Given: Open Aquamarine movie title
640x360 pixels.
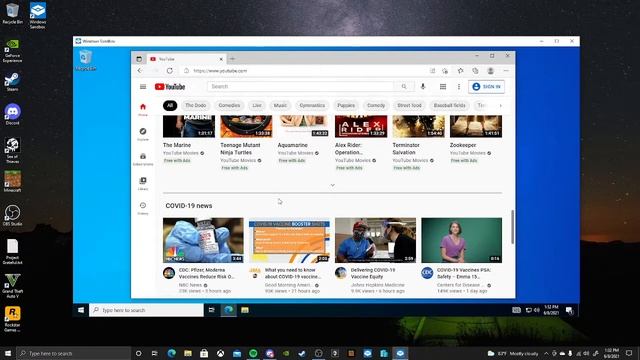Looking at the screenshot, I should (x=293, y=145).
